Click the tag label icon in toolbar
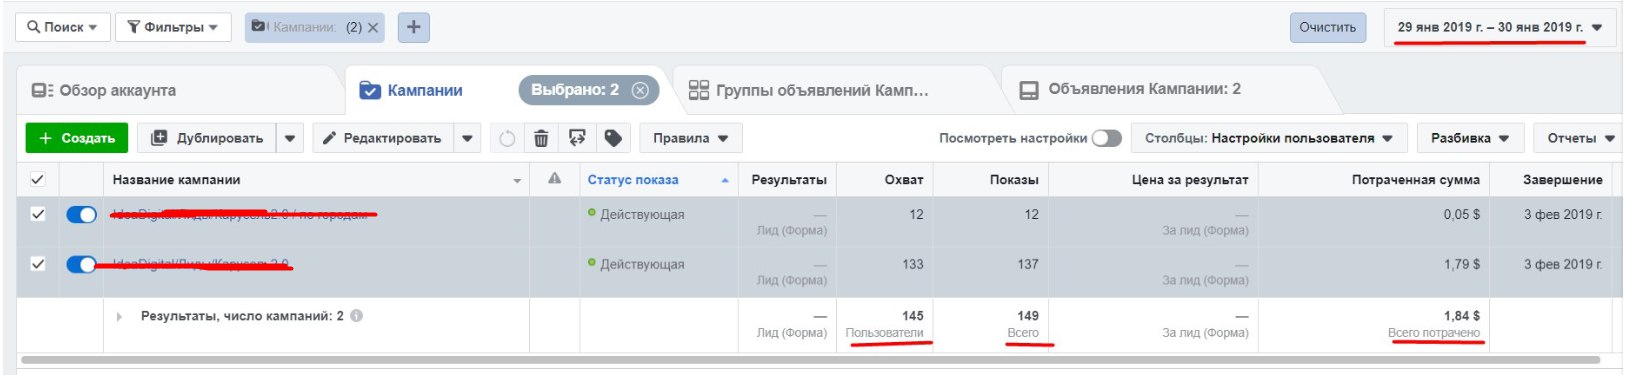The height and width of the screenshot is (379, 1637). point(613,138)
